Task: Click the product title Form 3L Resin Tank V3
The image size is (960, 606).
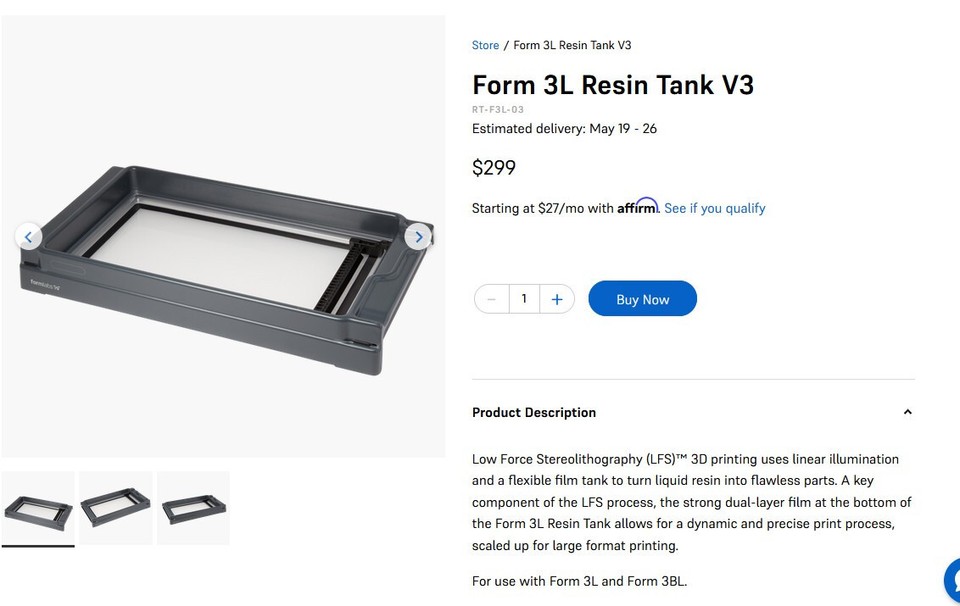Action: point(613,85)
